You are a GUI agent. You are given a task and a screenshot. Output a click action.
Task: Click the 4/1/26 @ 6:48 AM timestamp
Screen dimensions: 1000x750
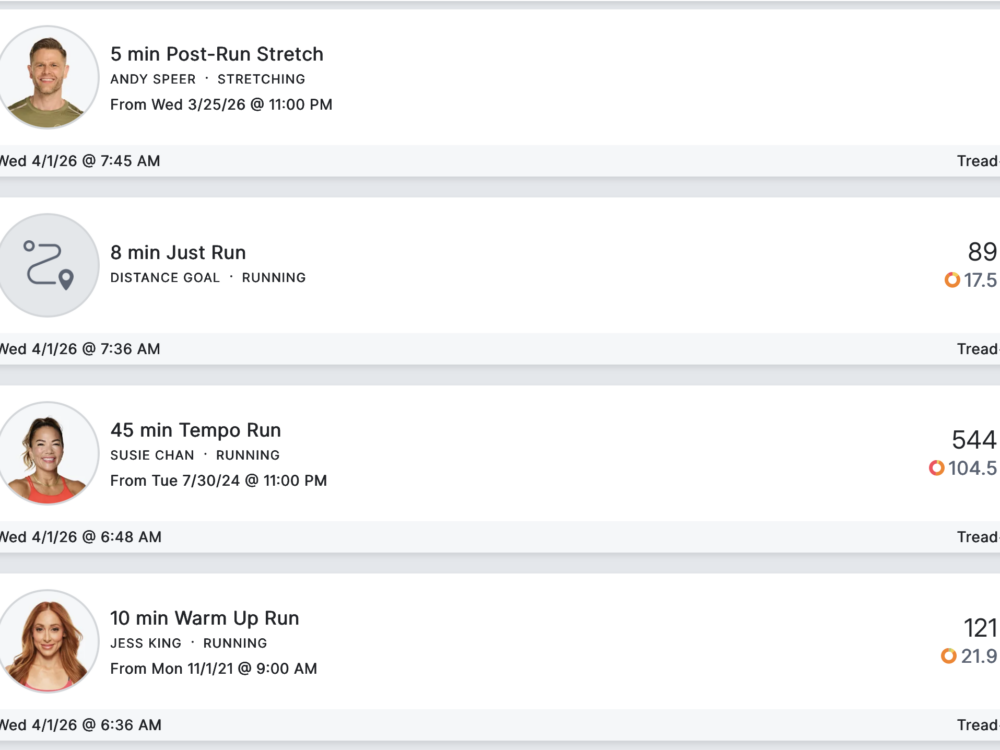click(x=80, y=537)
